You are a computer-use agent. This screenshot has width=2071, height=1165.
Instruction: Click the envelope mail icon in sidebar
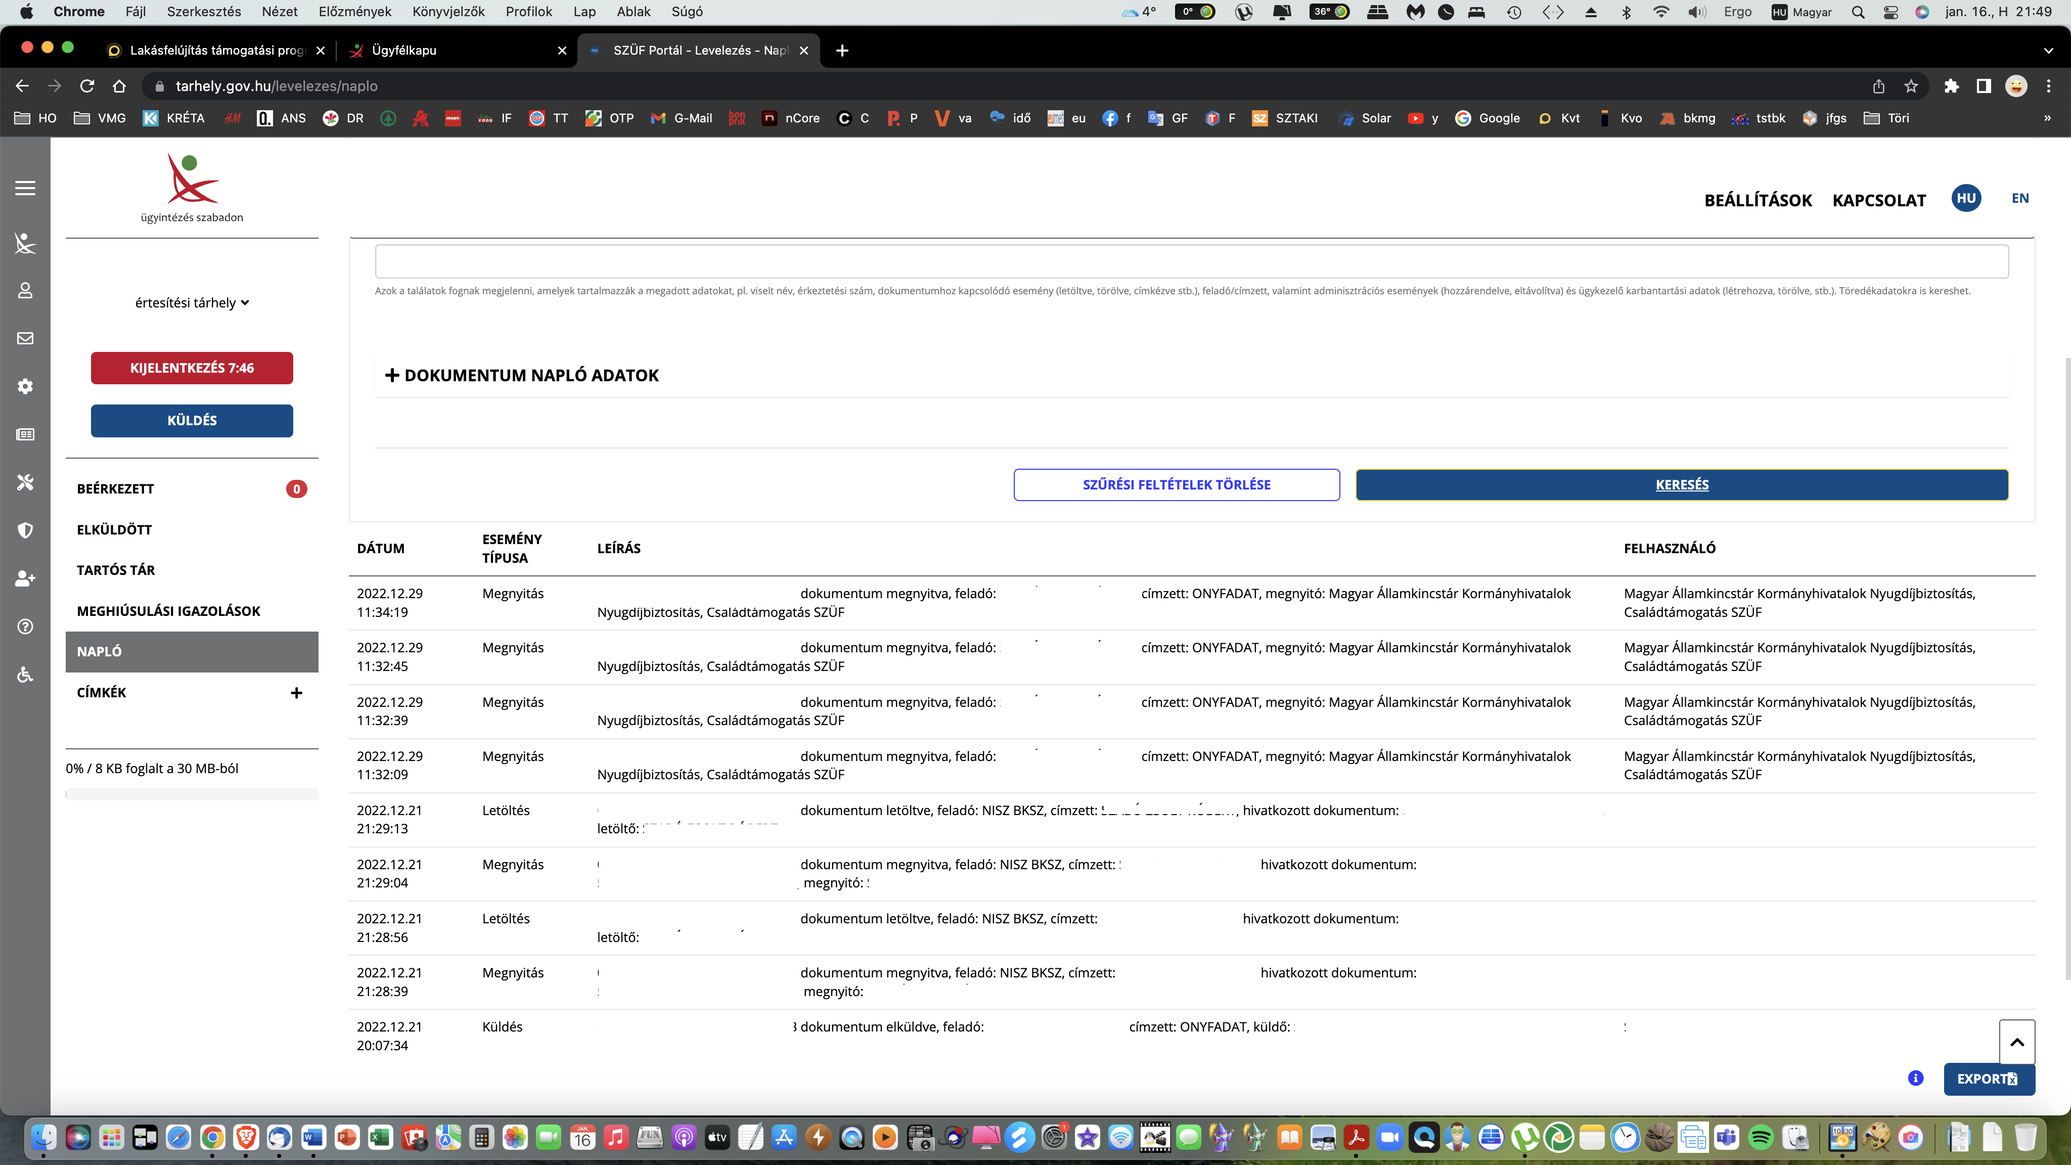tap(25, 338)
